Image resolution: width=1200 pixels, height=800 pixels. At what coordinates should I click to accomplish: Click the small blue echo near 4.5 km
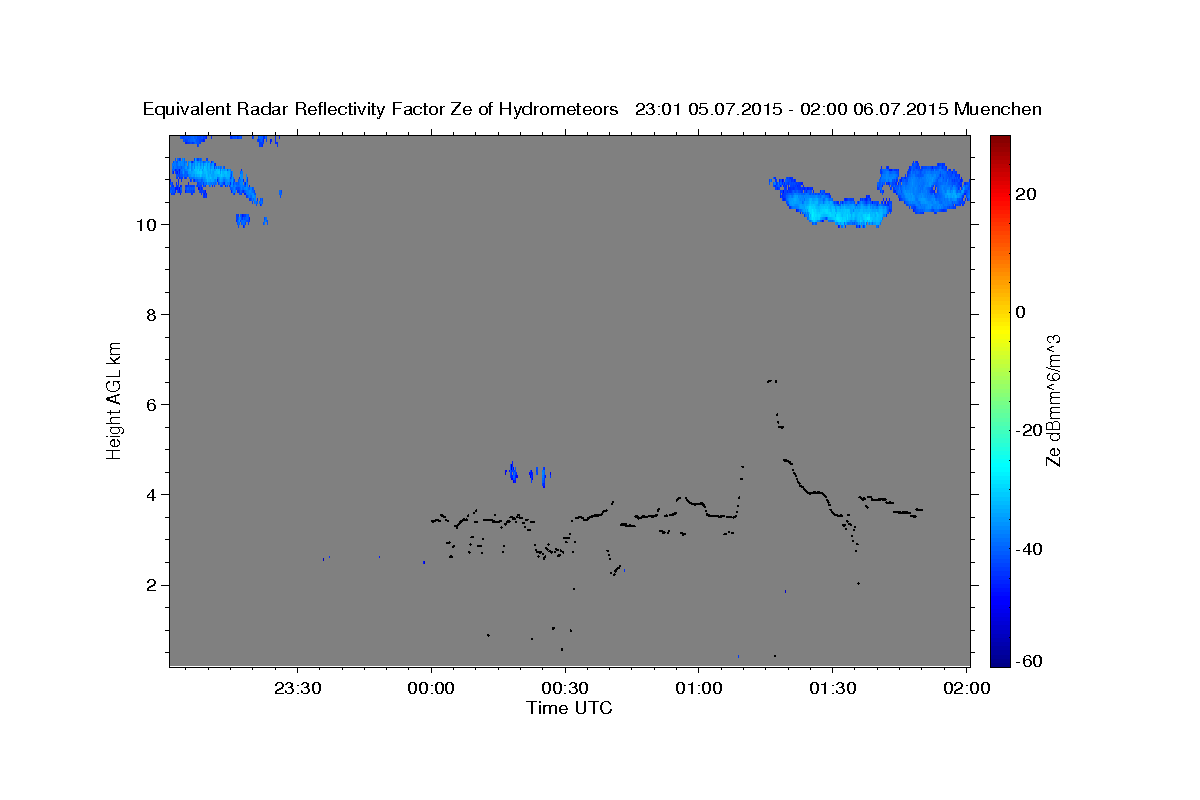click(x=530, y=473)
